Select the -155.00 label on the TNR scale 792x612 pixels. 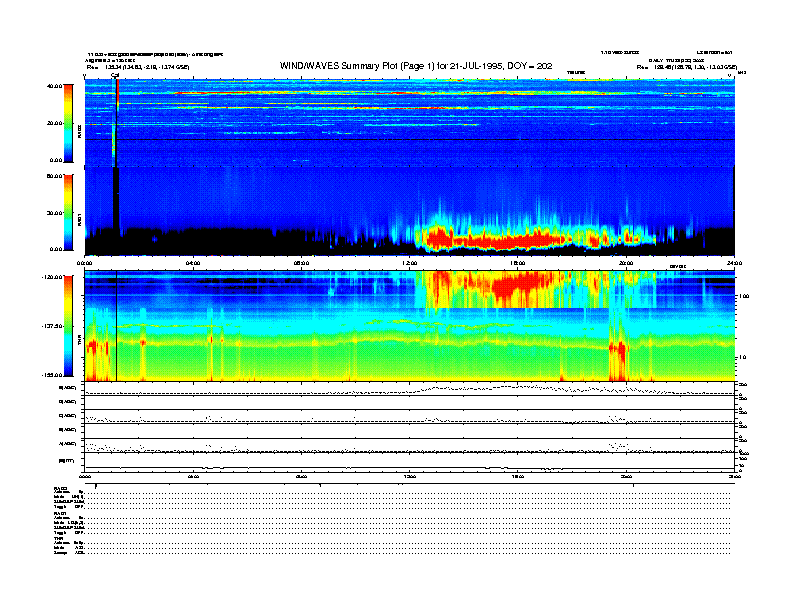pos(52,375)
